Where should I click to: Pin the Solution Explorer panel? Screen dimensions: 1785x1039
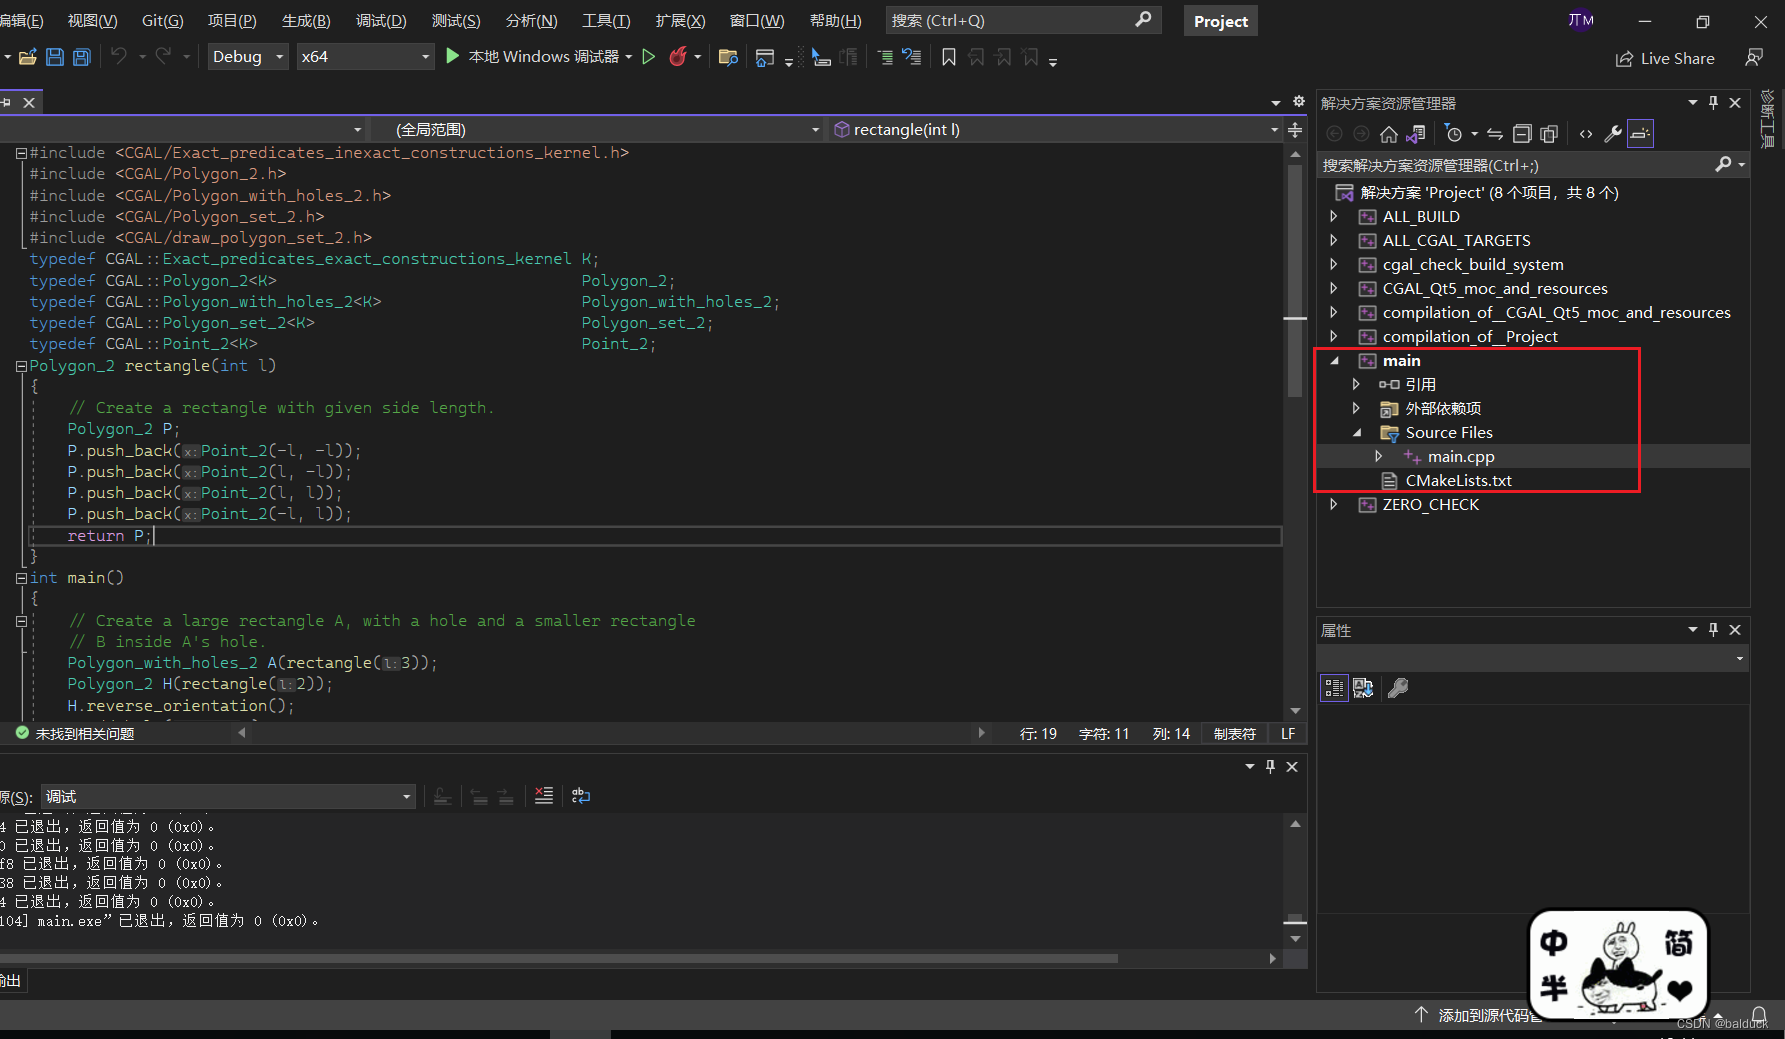tap(1713, 102)
